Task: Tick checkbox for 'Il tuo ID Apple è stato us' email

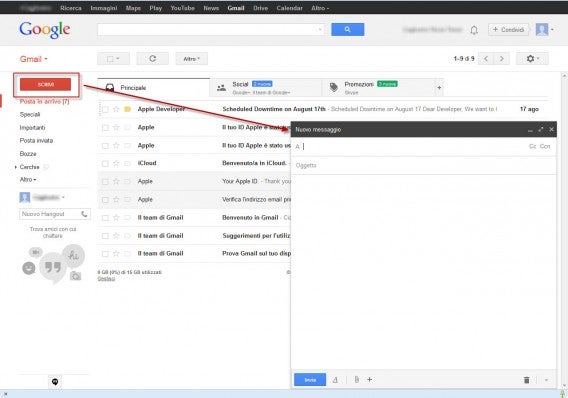Action: coord(105,146)
